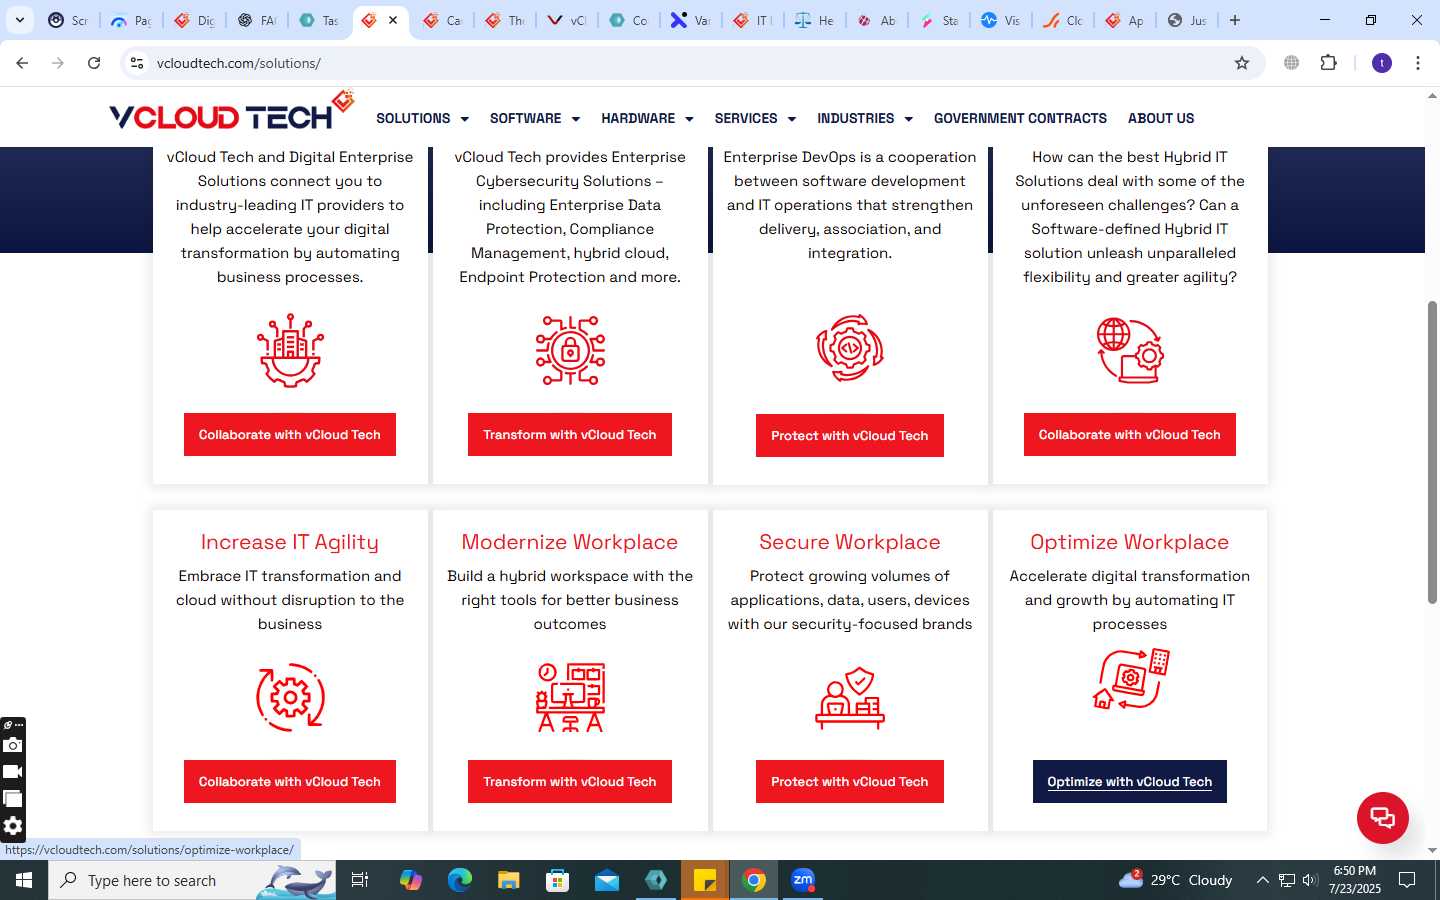Image resolution: width=1440 pixels, height=900 pixels.
Task: Click the video record icon in overlay
Action: pyautogui.click(x=13, y=772)
